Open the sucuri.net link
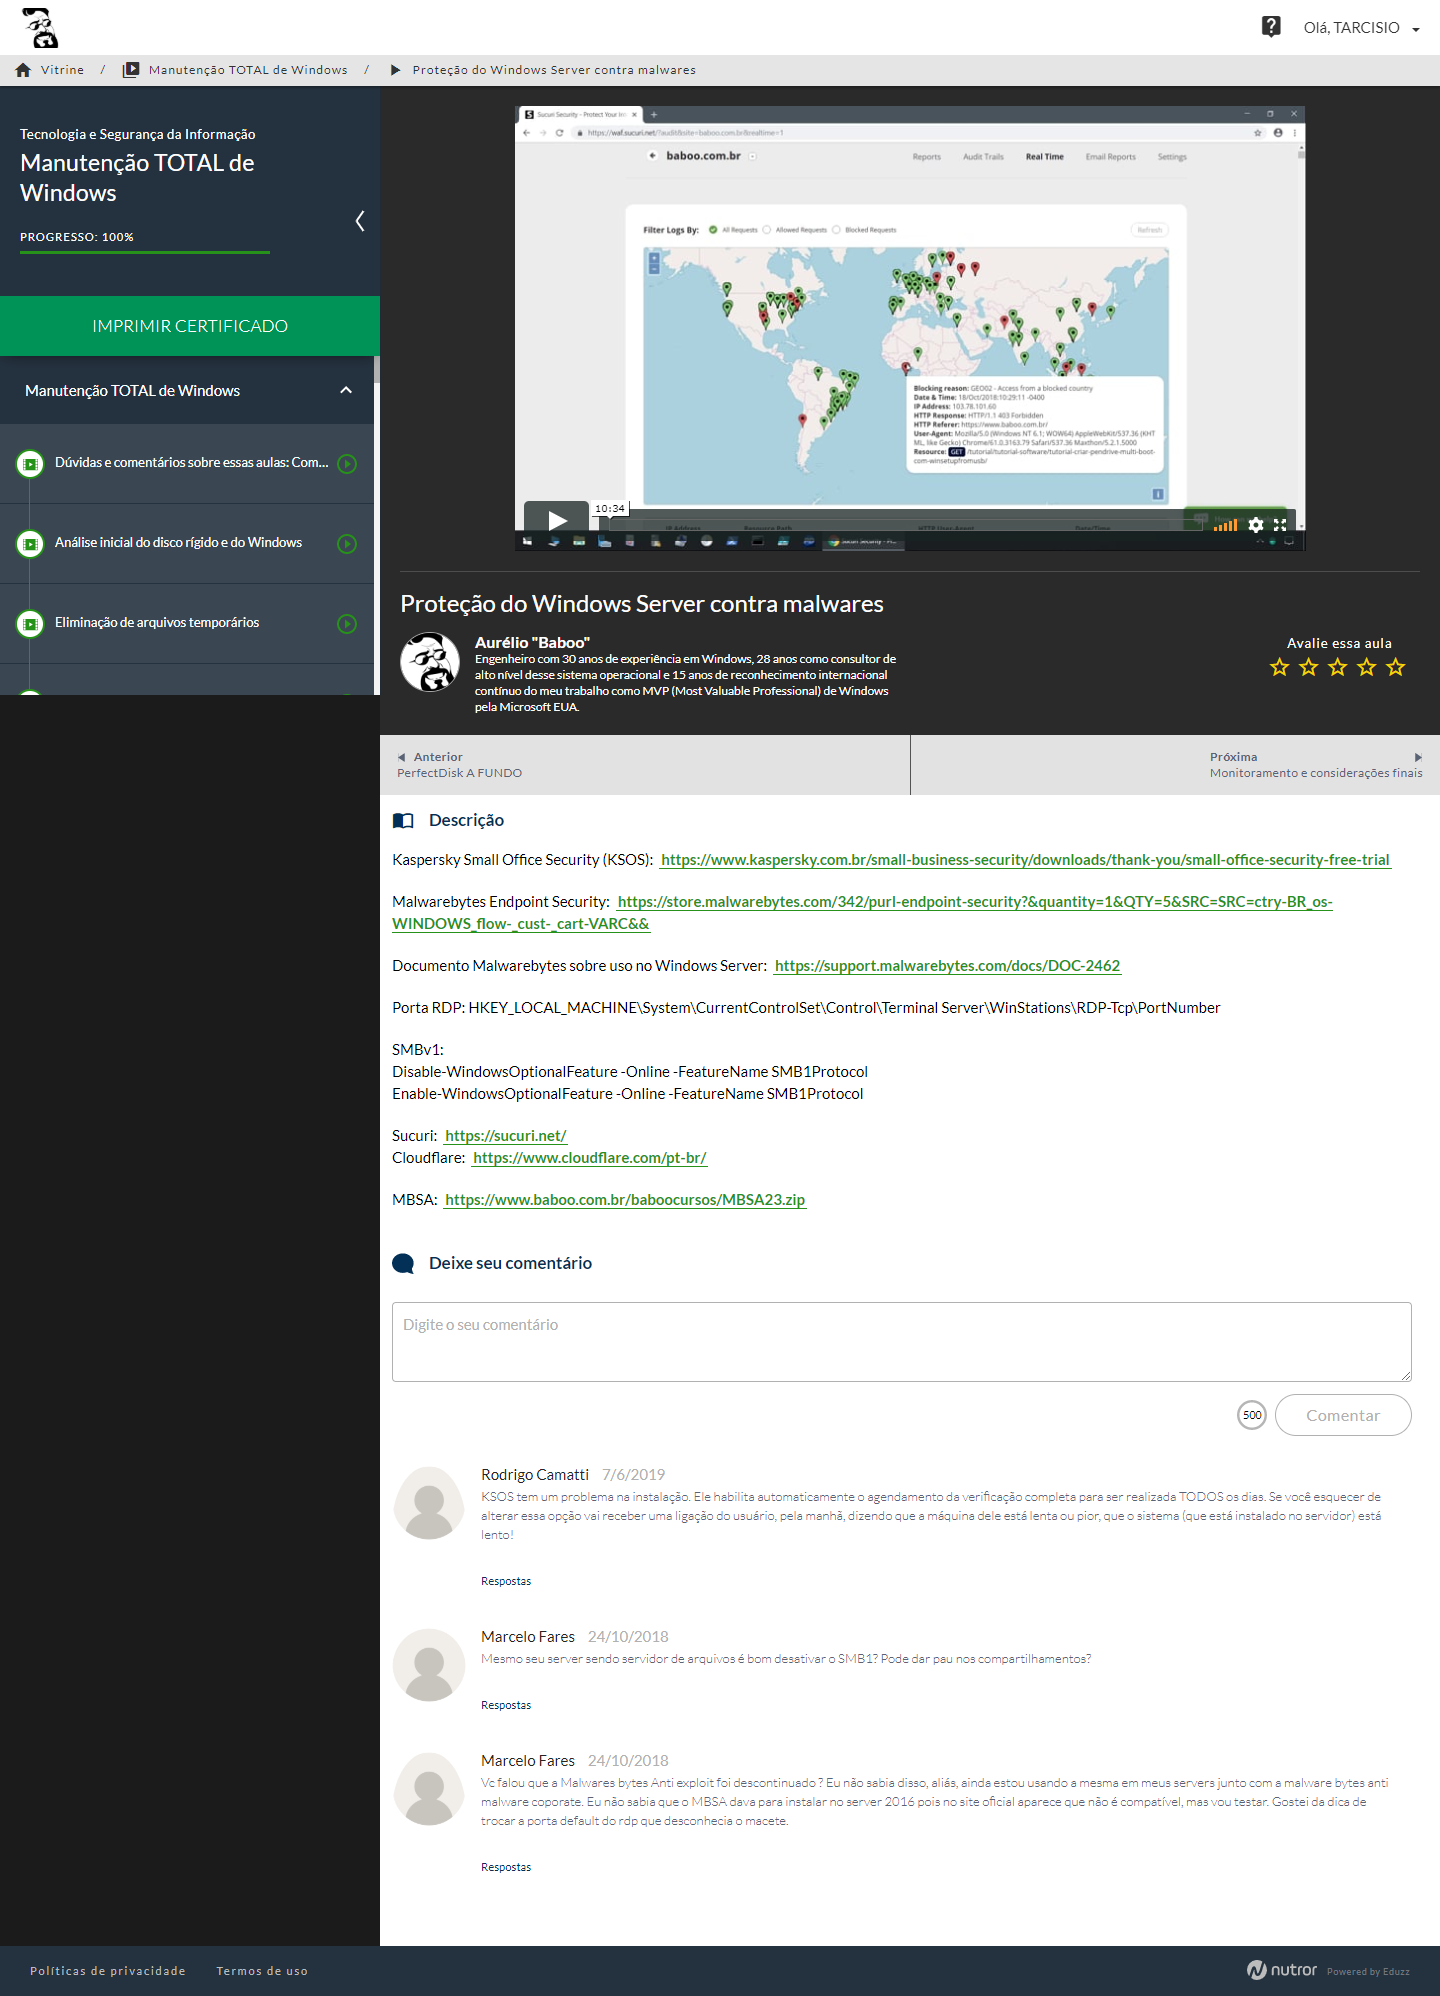The image size is (1440, 1996). click(506, 1136)
